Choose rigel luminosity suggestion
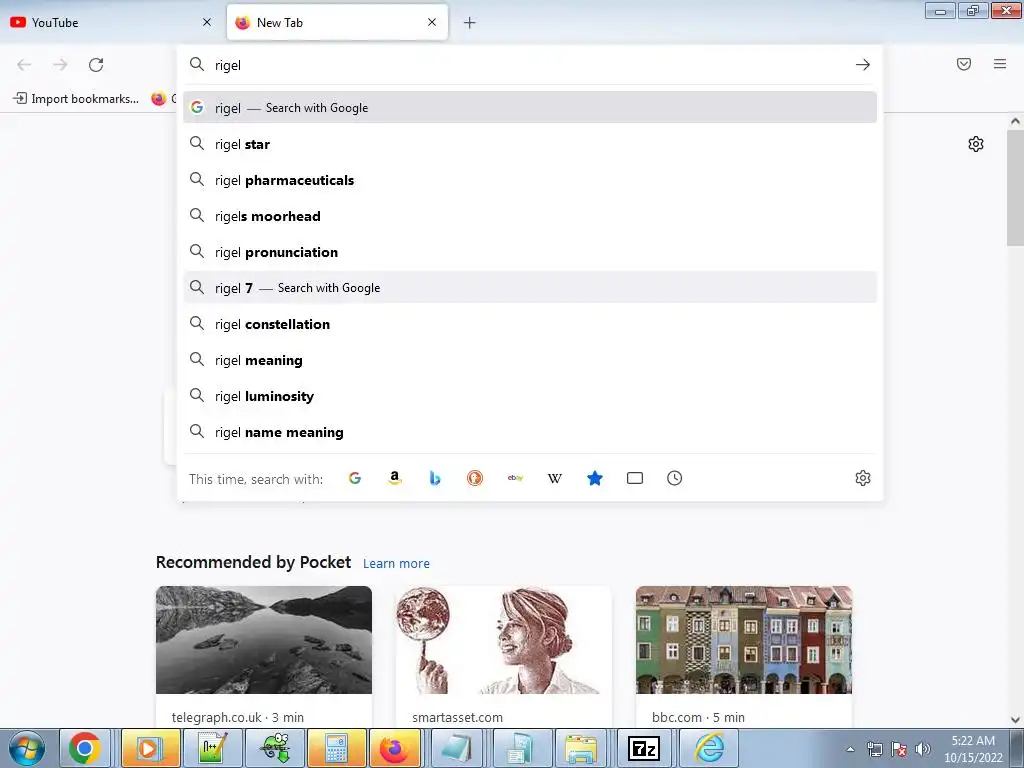The width and height of the screenshot is (1024, 768). click(530, 396)
